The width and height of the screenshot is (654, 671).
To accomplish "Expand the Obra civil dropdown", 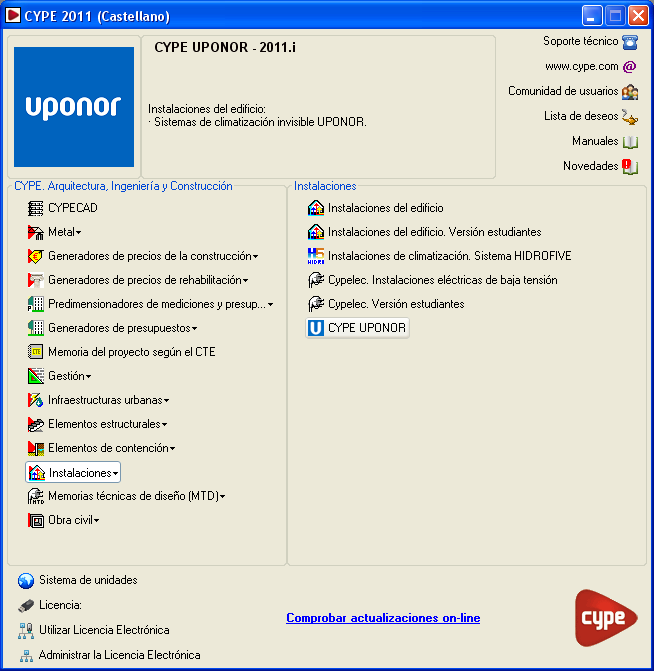I will 63,520.
